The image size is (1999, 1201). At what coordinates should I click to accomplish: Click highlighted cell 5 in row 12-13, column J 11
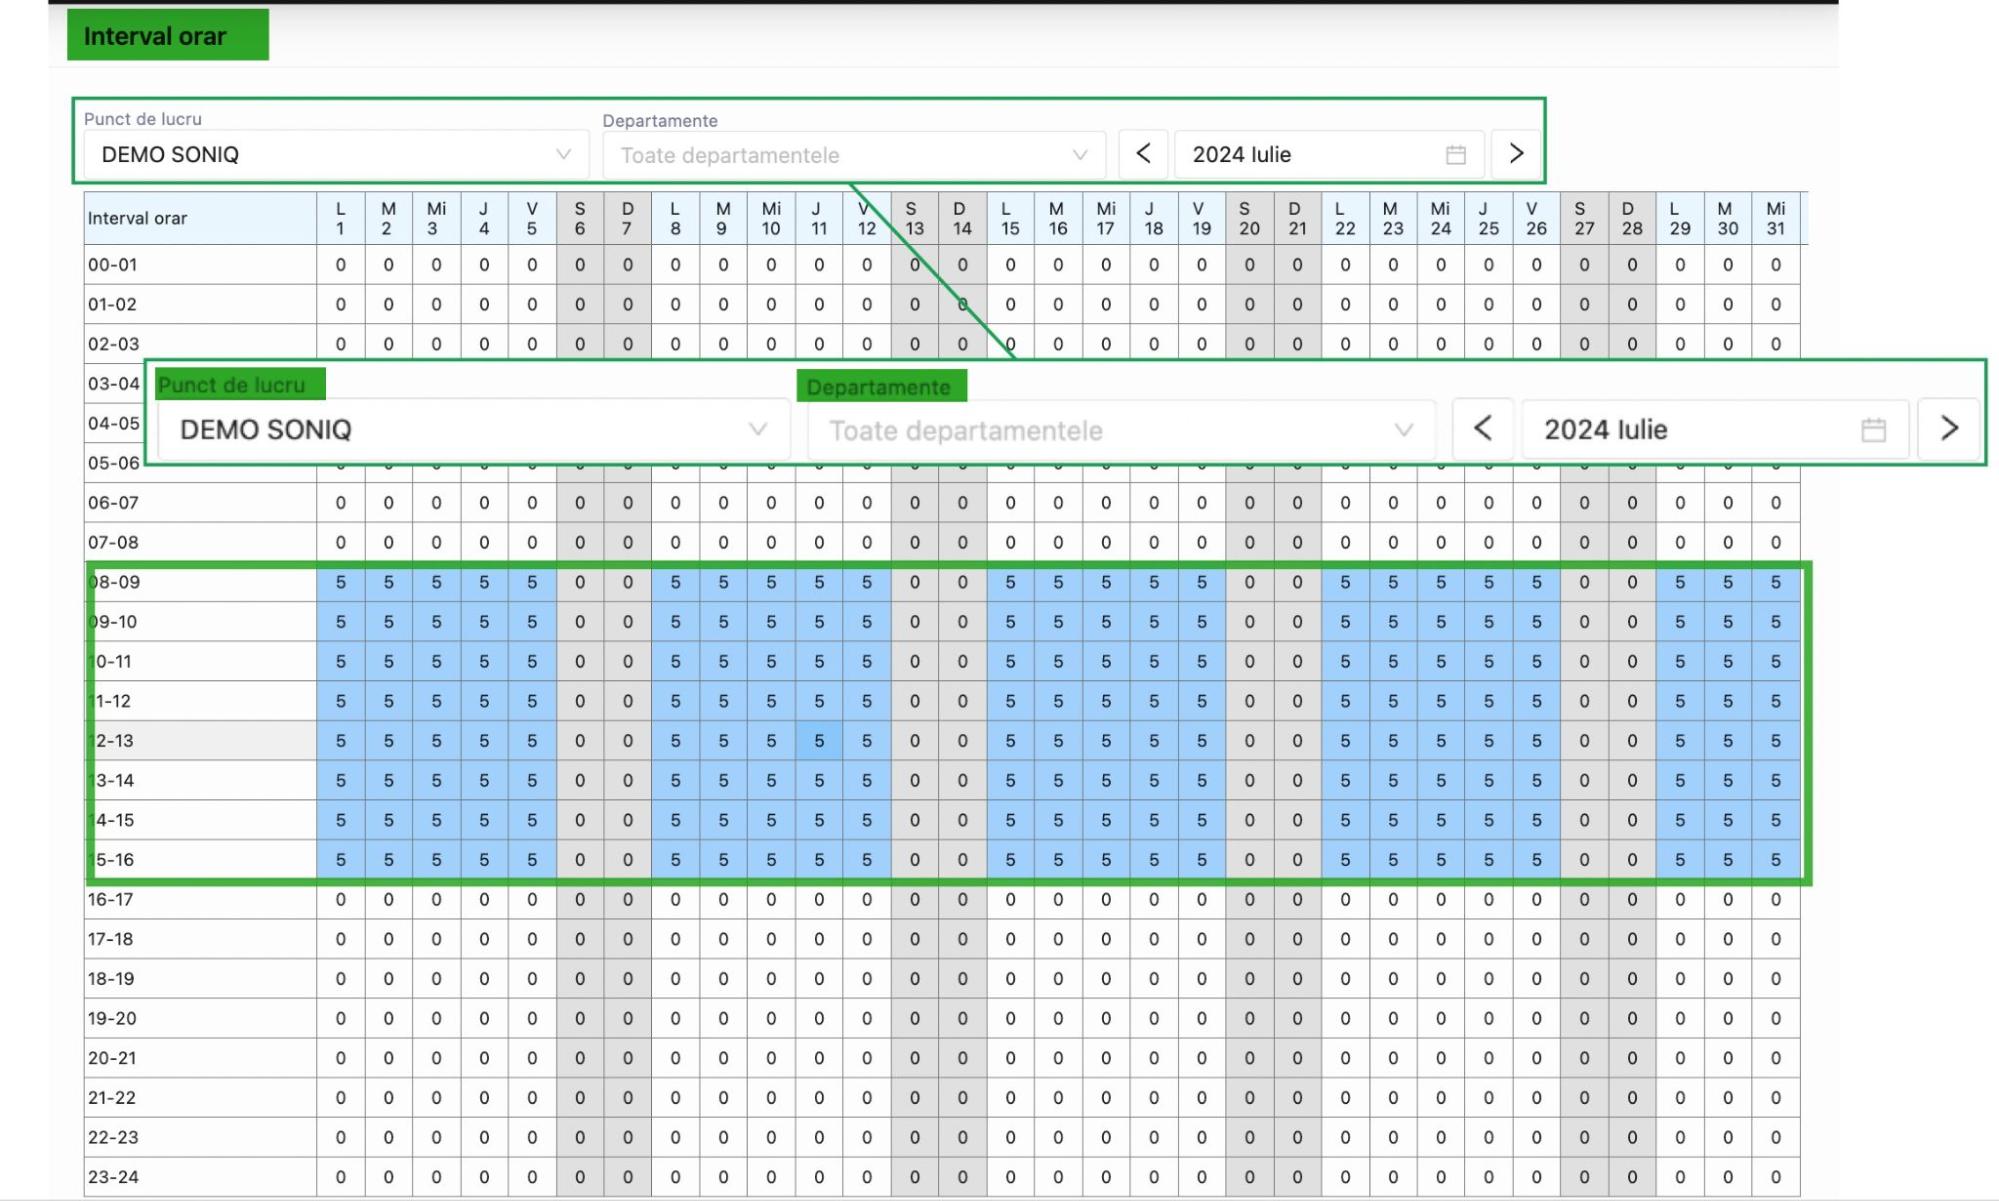[x=819, y=741]
